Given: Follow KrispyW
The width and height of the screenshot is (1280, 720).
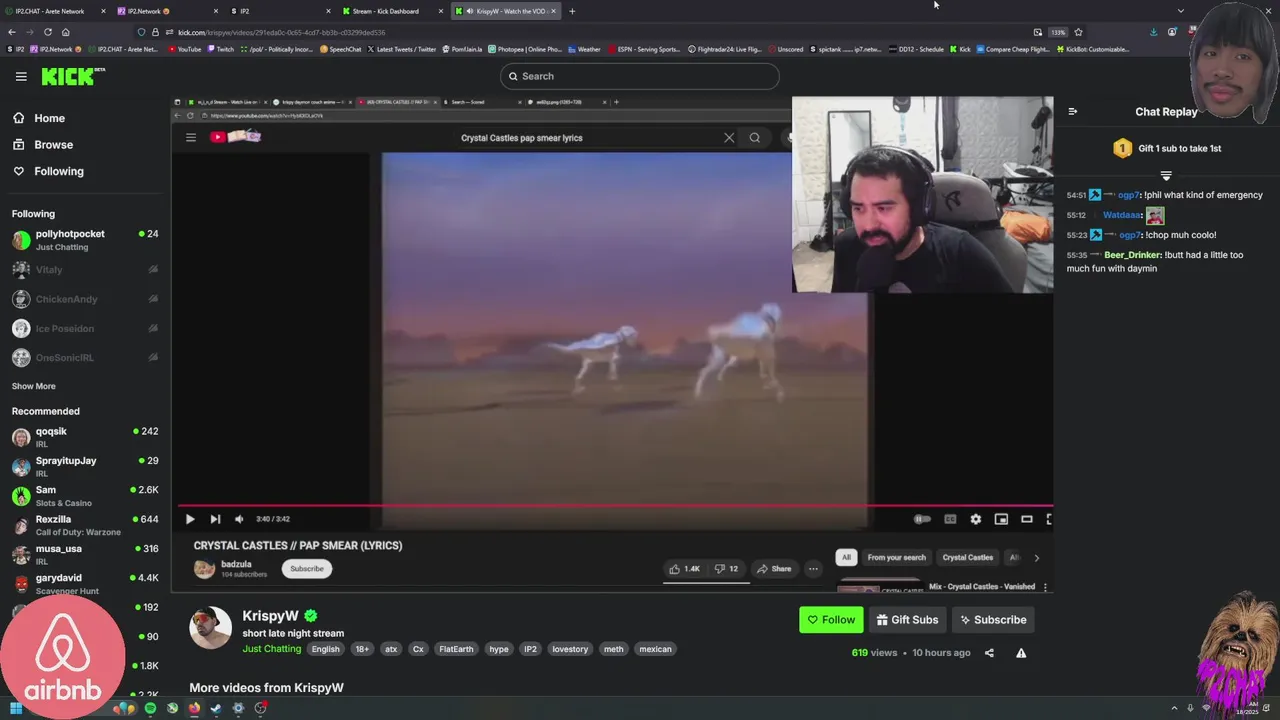Looking at the screenshot, I should pyautogui.click(x=831, y=620).
